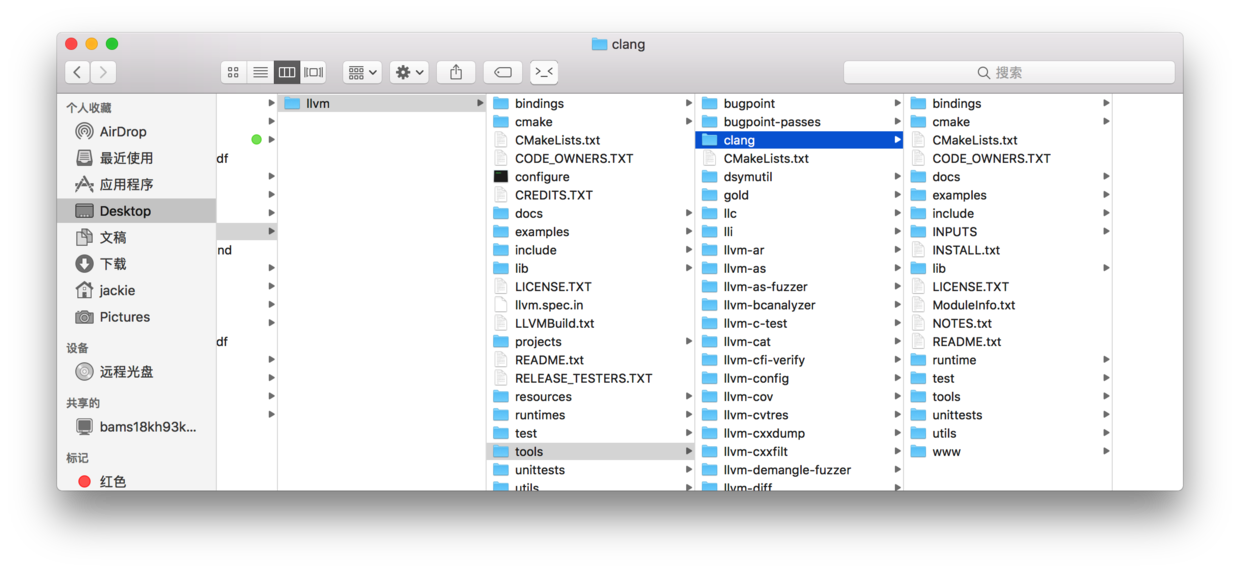The image size is (1240, 572).
Task: Go forward with the right arrow button
Action: tap(103, 72)
